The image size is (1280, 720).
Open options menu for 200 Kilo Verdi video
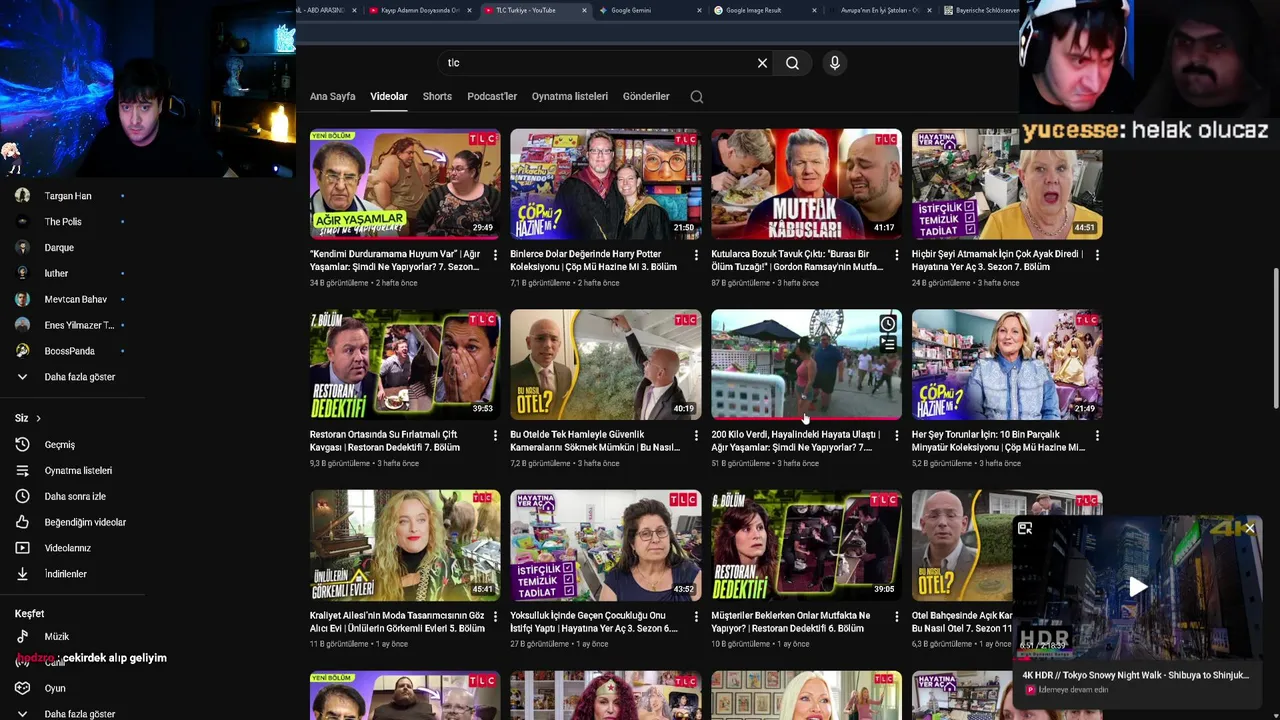(896, 436)
